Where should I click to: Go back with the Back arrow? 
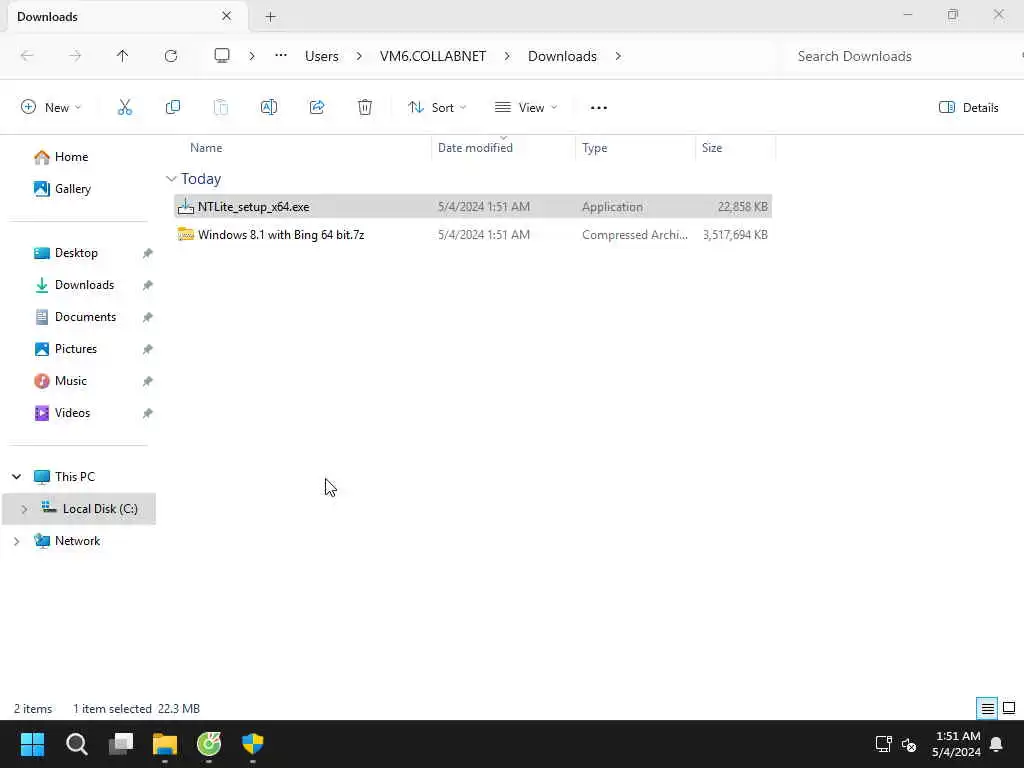(27, 56)
